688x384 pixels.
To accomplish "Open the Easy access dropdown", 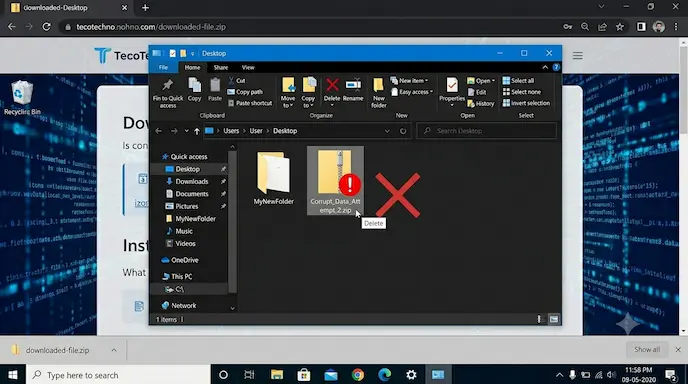I will pyautogui.click(x=412, y=92).
